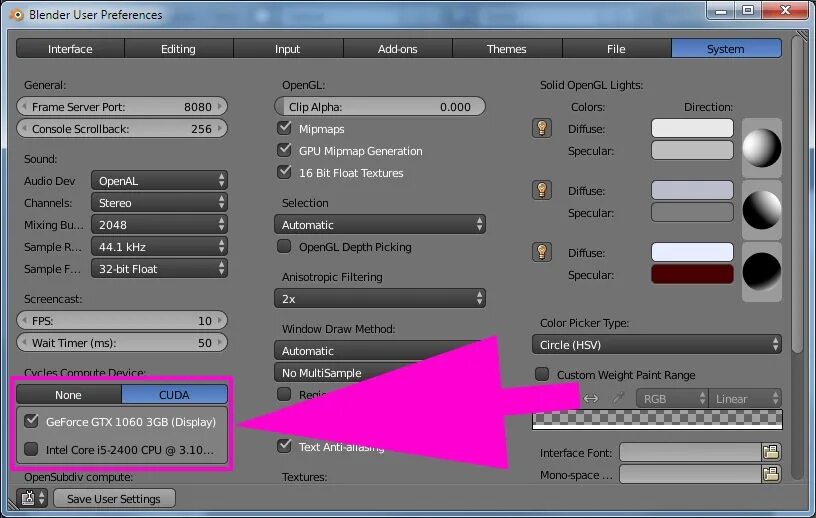The image size is (816, 518).
Task: Toggle Text Anti-aliasing checkbox
Action: (284, 446)
